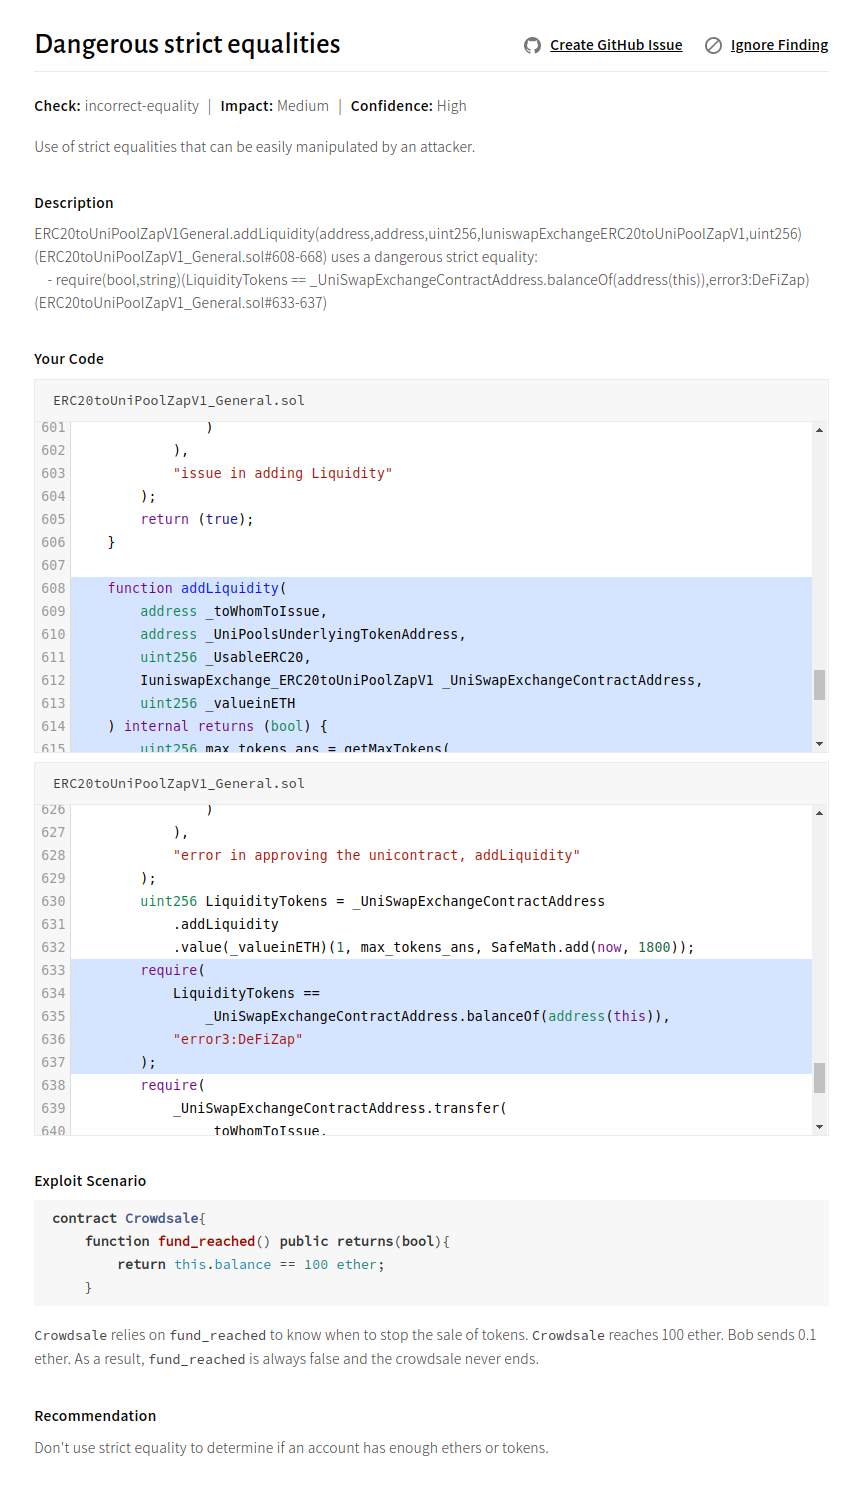
Task: Click the first ERC20toUniPoolZapV1_General.sol file header
Action: [179, 400]
